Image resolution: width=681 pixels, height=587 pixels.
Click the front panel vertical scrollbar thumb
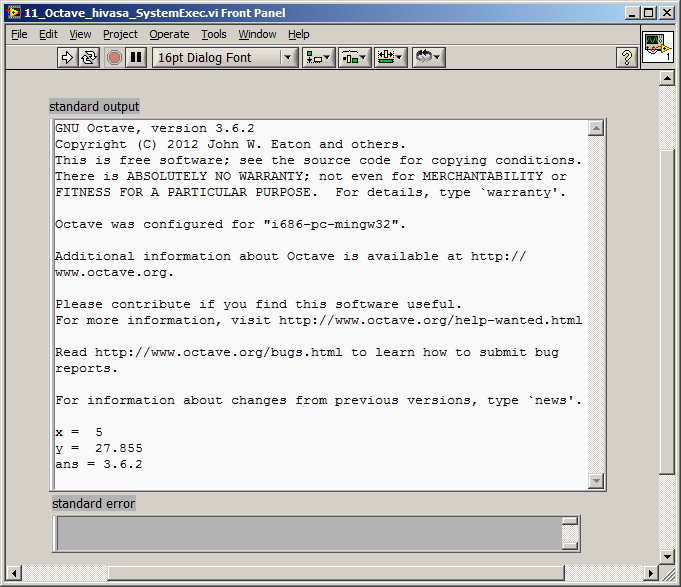click(667, 312)
